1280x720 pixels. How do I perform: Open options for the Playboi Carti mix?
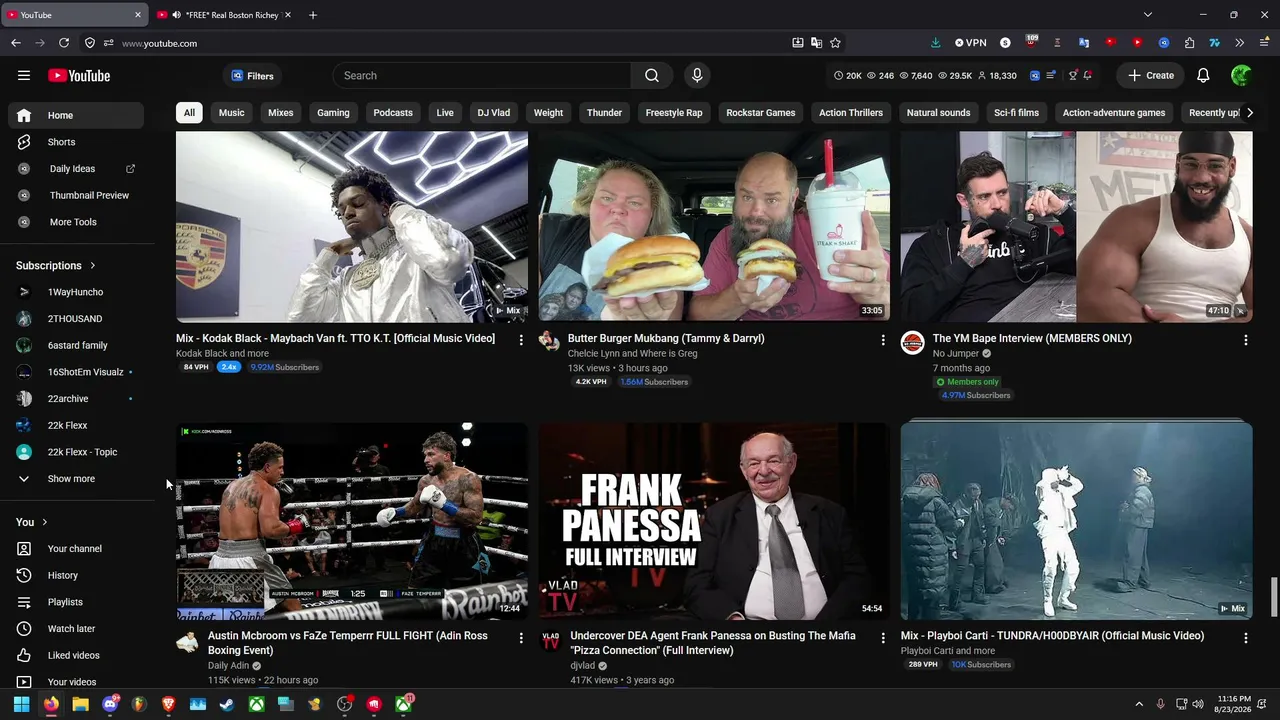click(1245, 637)
